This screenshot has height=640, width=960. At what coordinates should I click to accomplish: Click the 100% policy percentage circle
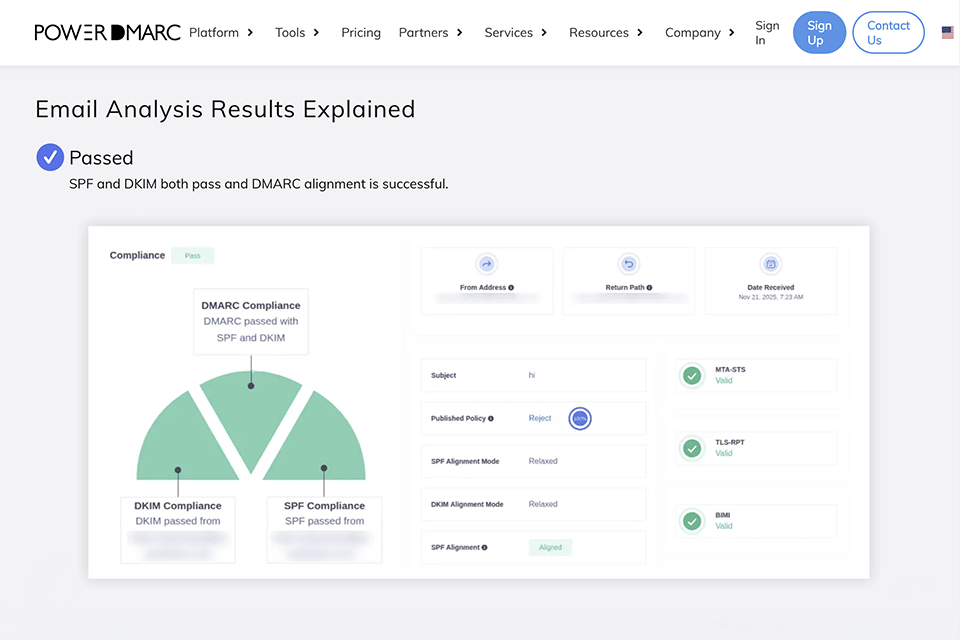tap(580, 418)
